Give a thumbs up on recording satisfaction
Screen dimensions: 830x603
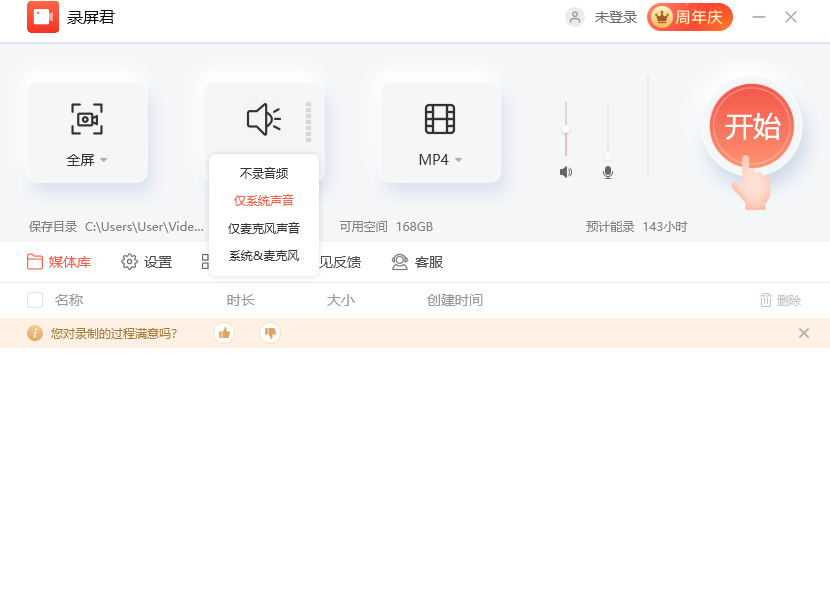point(224,333)
